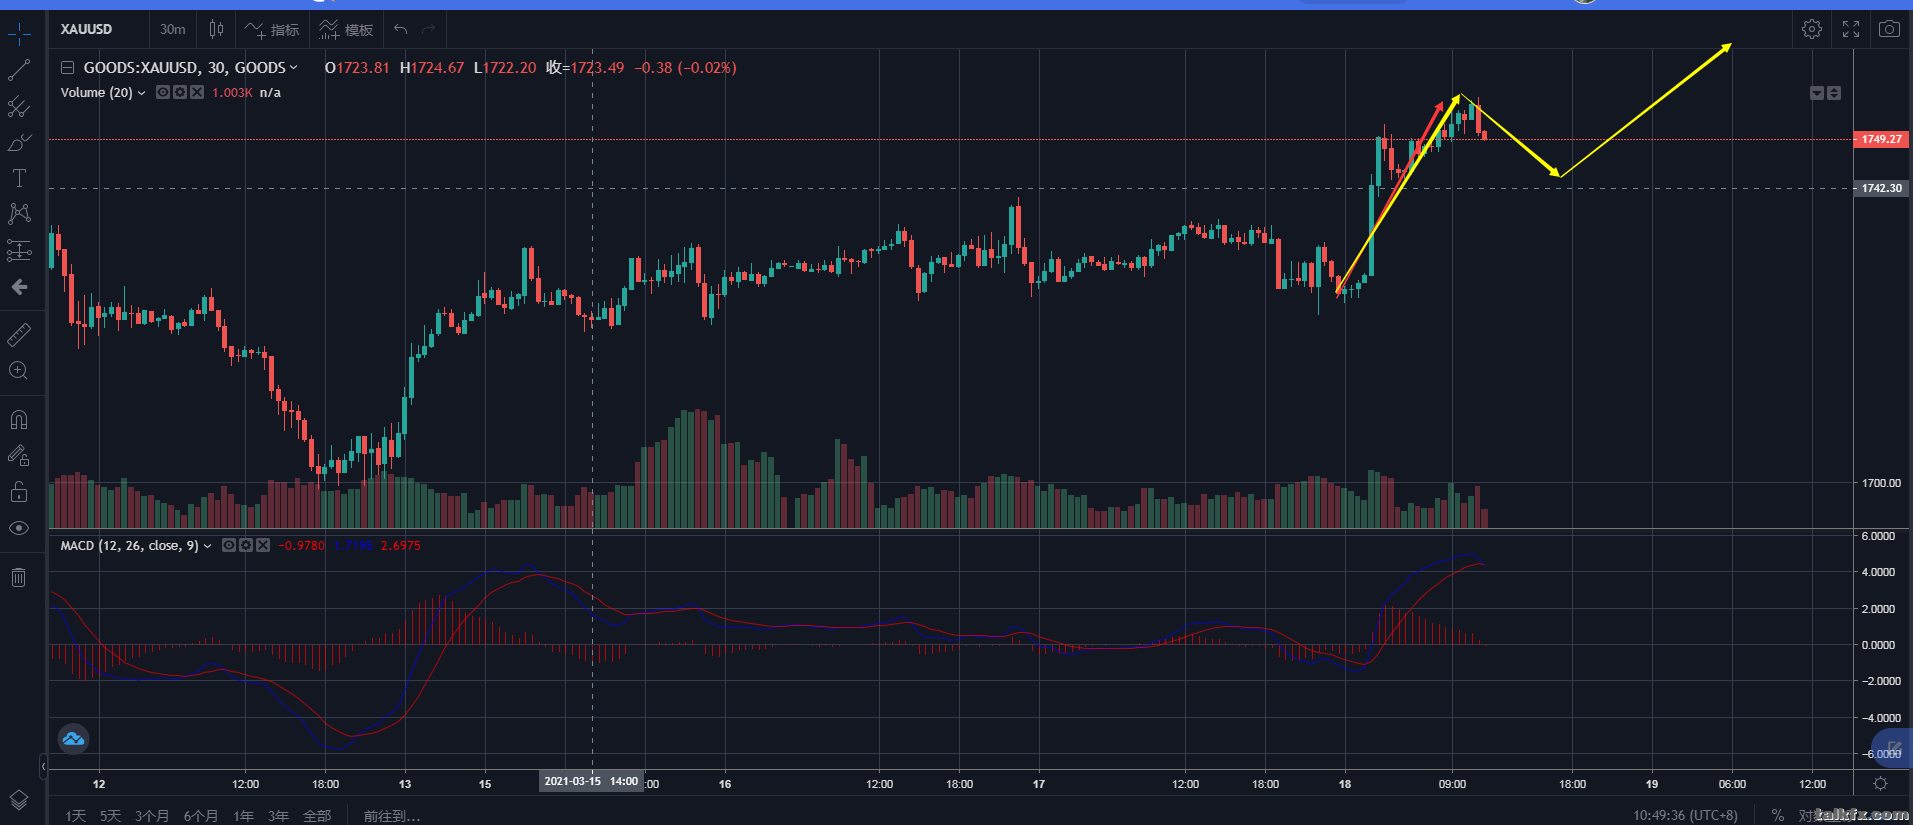Toggle hide all drawings eye icon
The image size is (1913, 825).
(19, 528)
